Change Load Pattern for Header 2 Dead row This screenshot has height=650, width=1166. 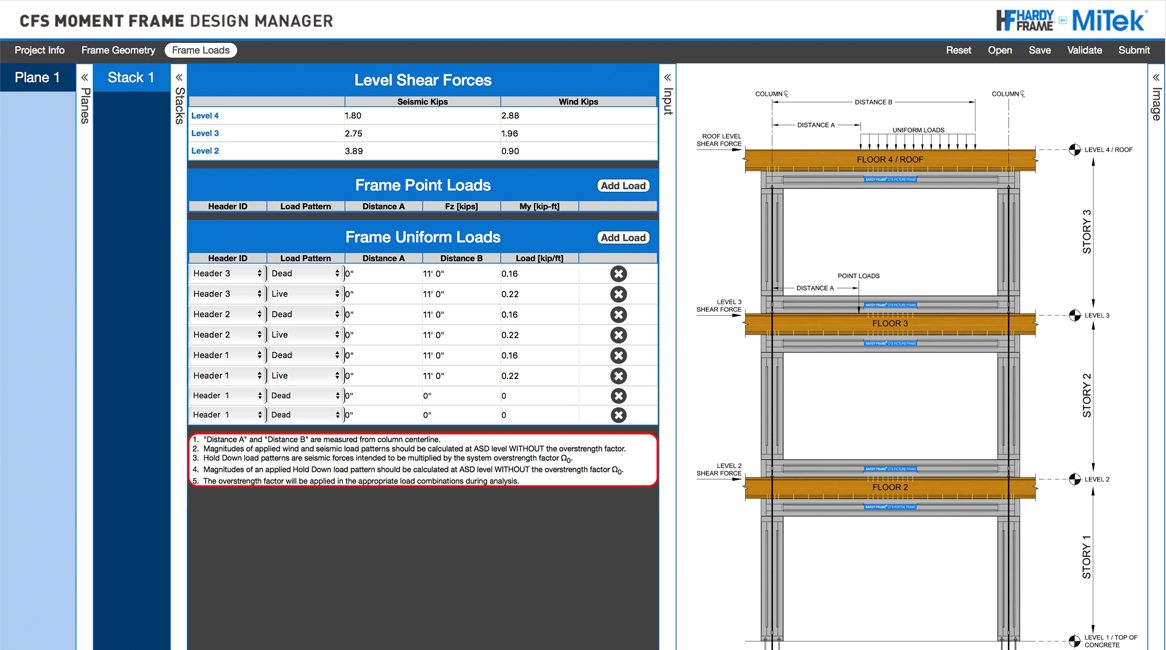(305, 314)
